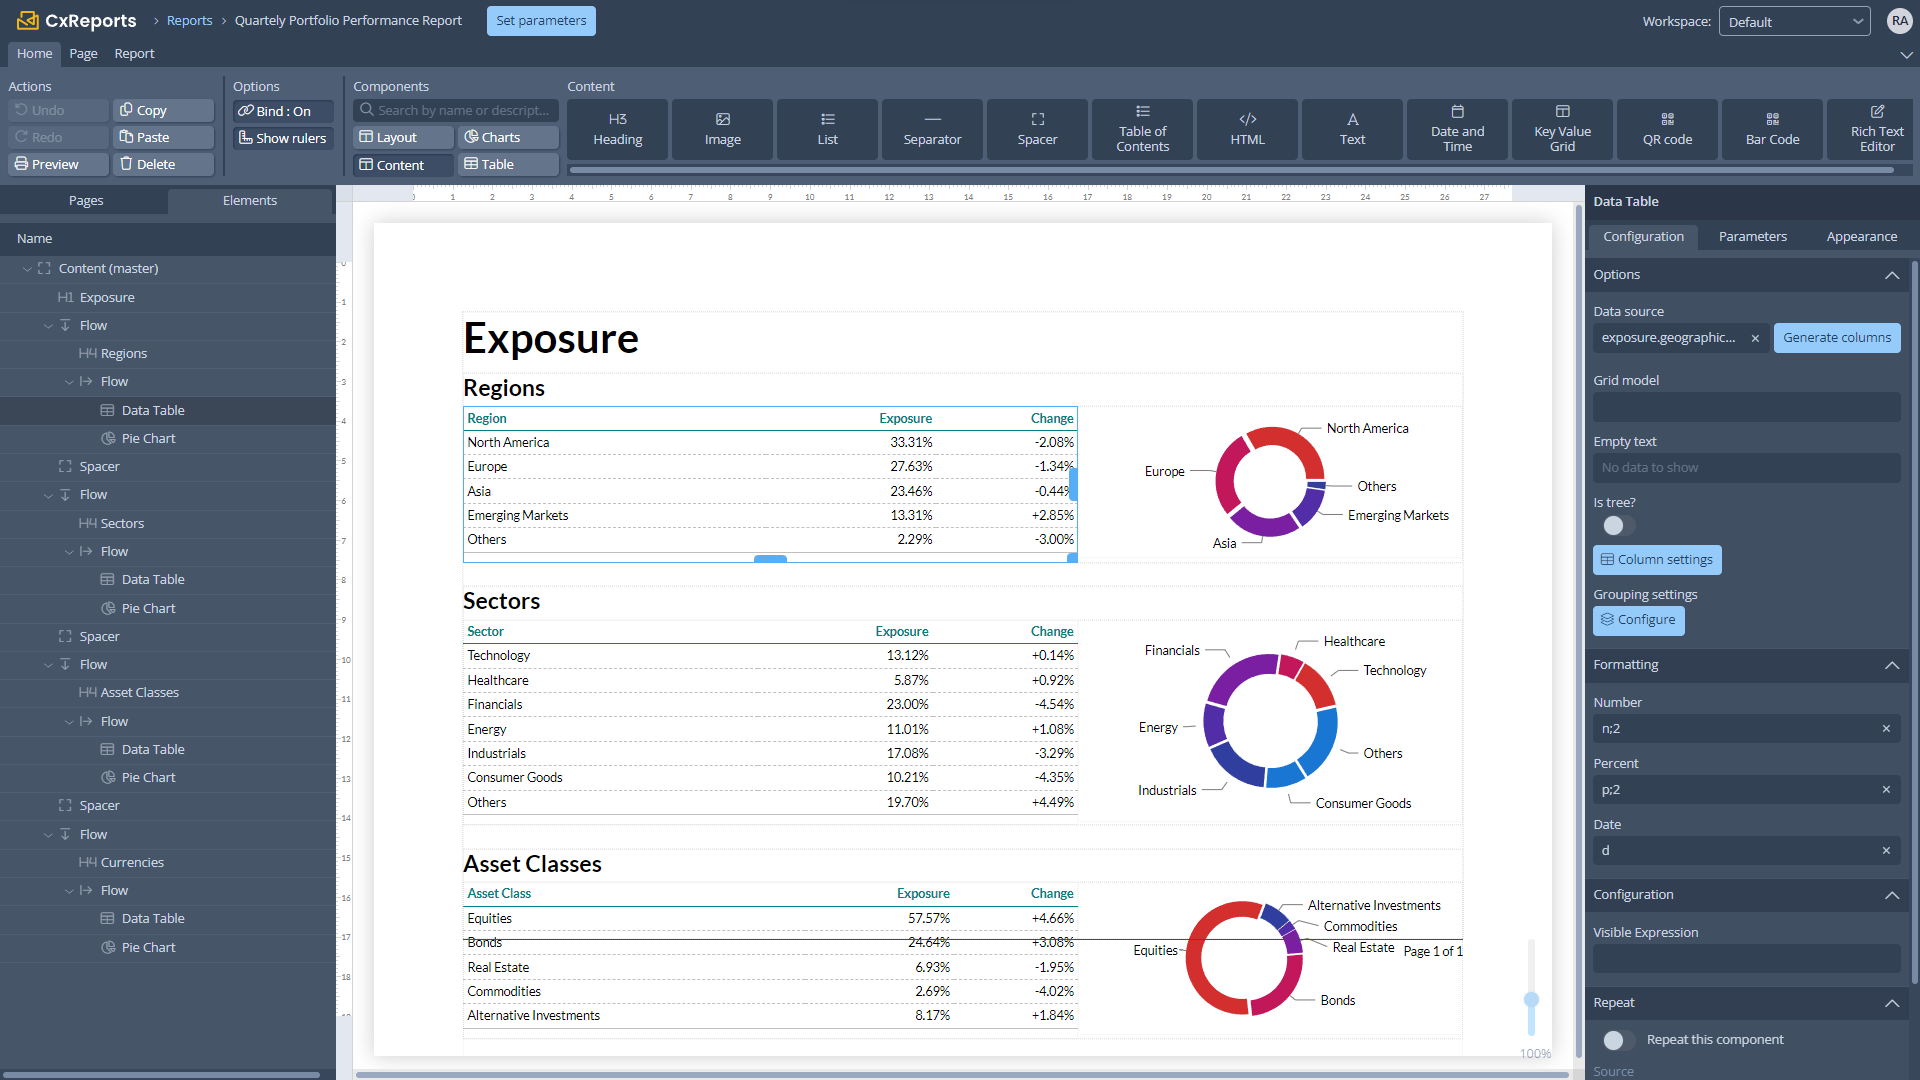Screen dimensions: 1920x1080
Task: Add a Separator component
Action: click(x=931, y=129)
